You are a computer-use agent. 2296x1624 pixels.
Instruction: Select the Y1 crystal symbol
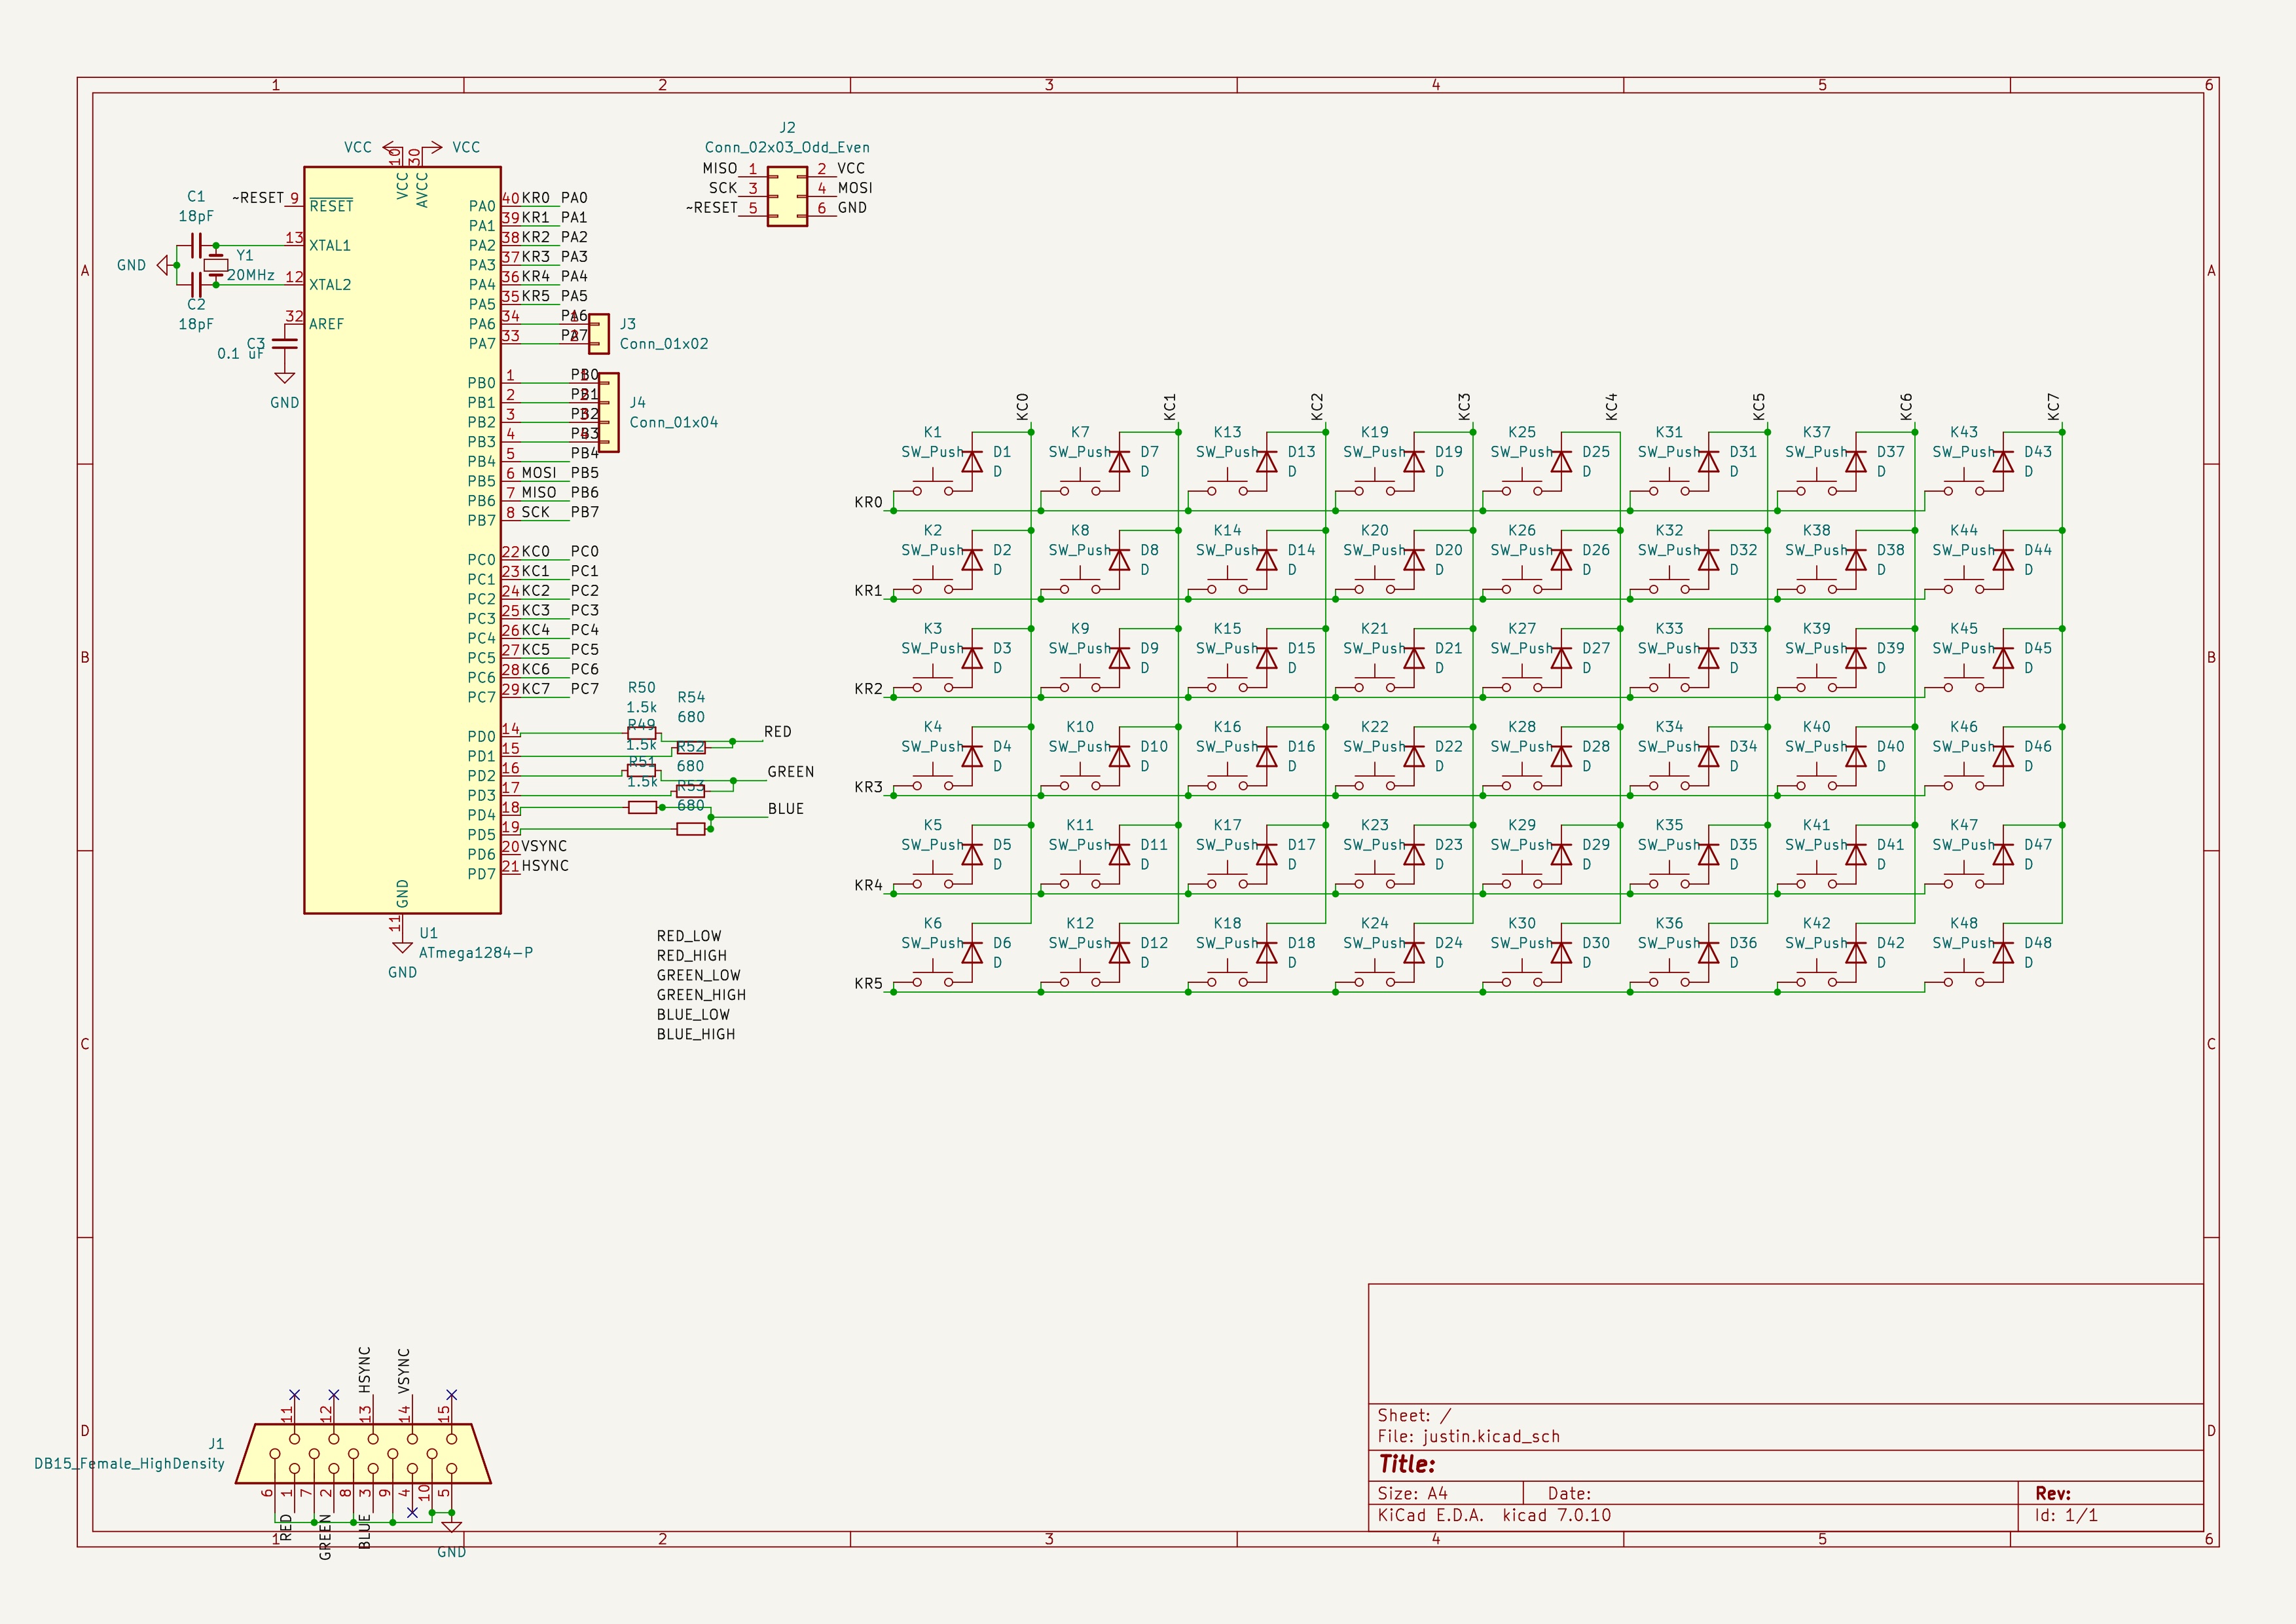point(215,265)
